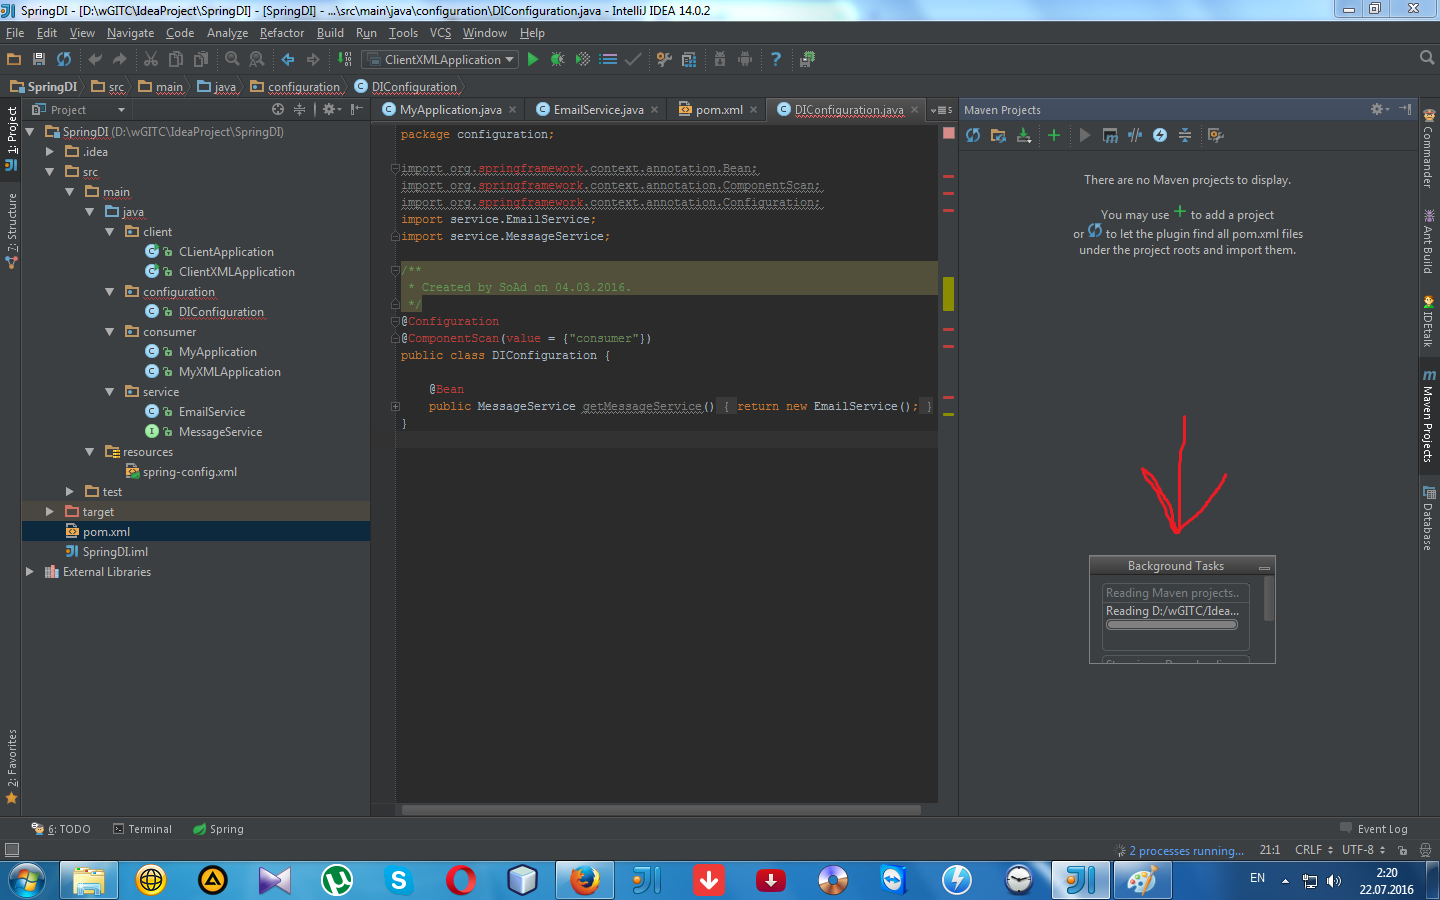Image resolution: width=1440 pixels, height=900 pixels.
Task: Open the Project view selector dropdown
Action: (78, 109)
